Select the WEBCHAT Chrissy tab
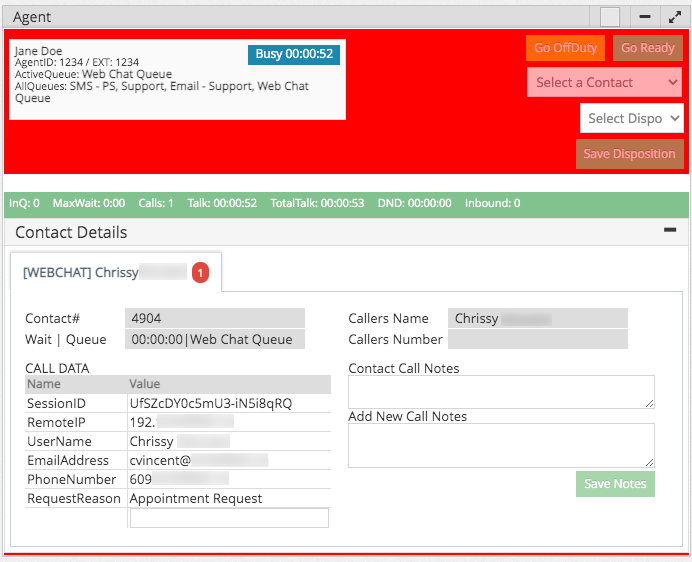This screenshot has width=692, height=562. pyautogui.click(x=116, y=272)
